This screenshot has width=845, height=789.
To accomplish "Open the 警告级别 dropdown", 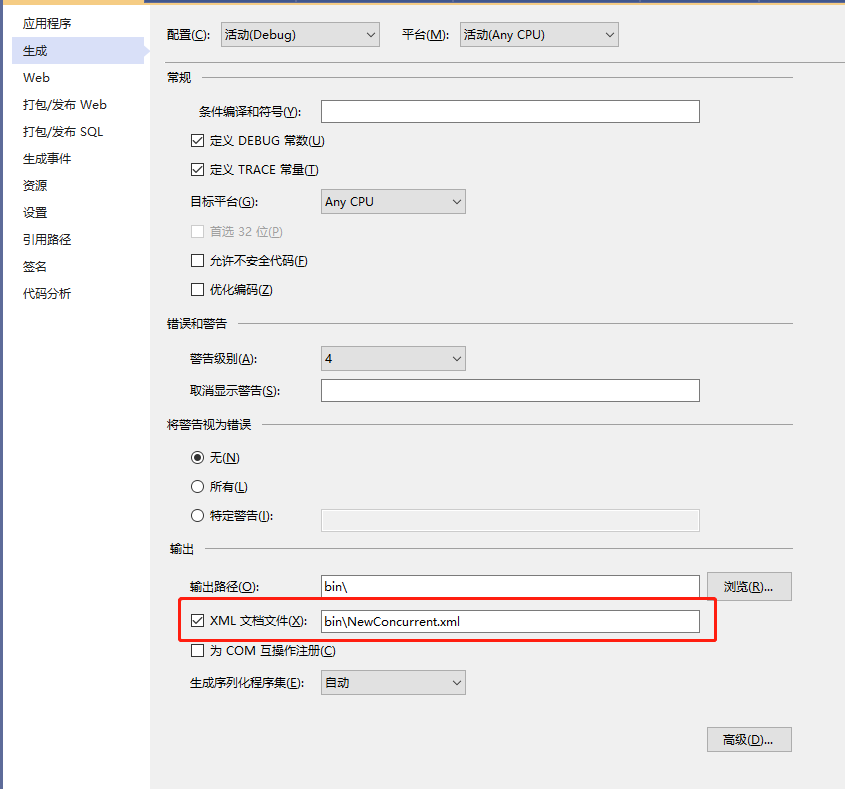I will [x=393, y=358].
